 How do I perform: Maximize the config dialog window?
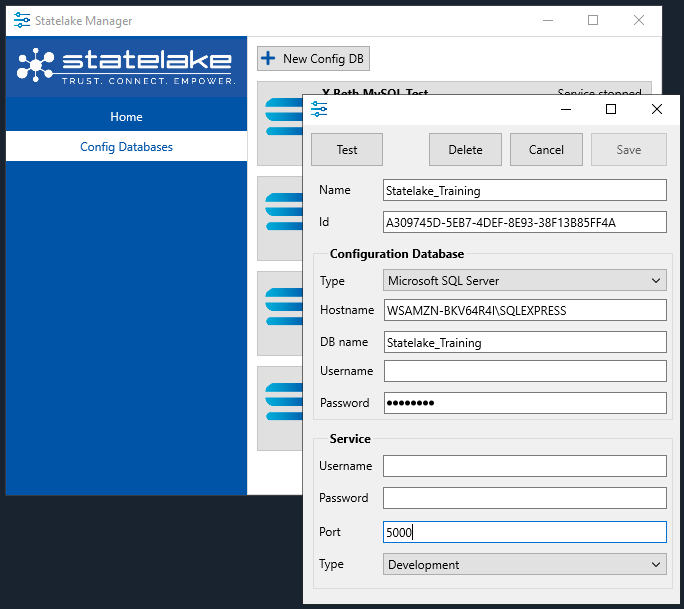pos(611,109)
